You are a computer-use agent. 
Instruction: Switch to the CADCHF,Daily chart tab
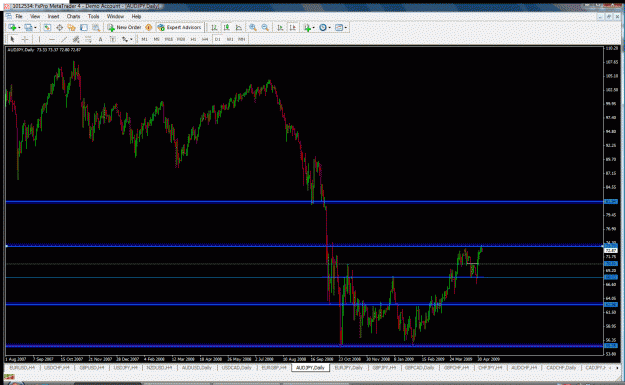(561, 367)
